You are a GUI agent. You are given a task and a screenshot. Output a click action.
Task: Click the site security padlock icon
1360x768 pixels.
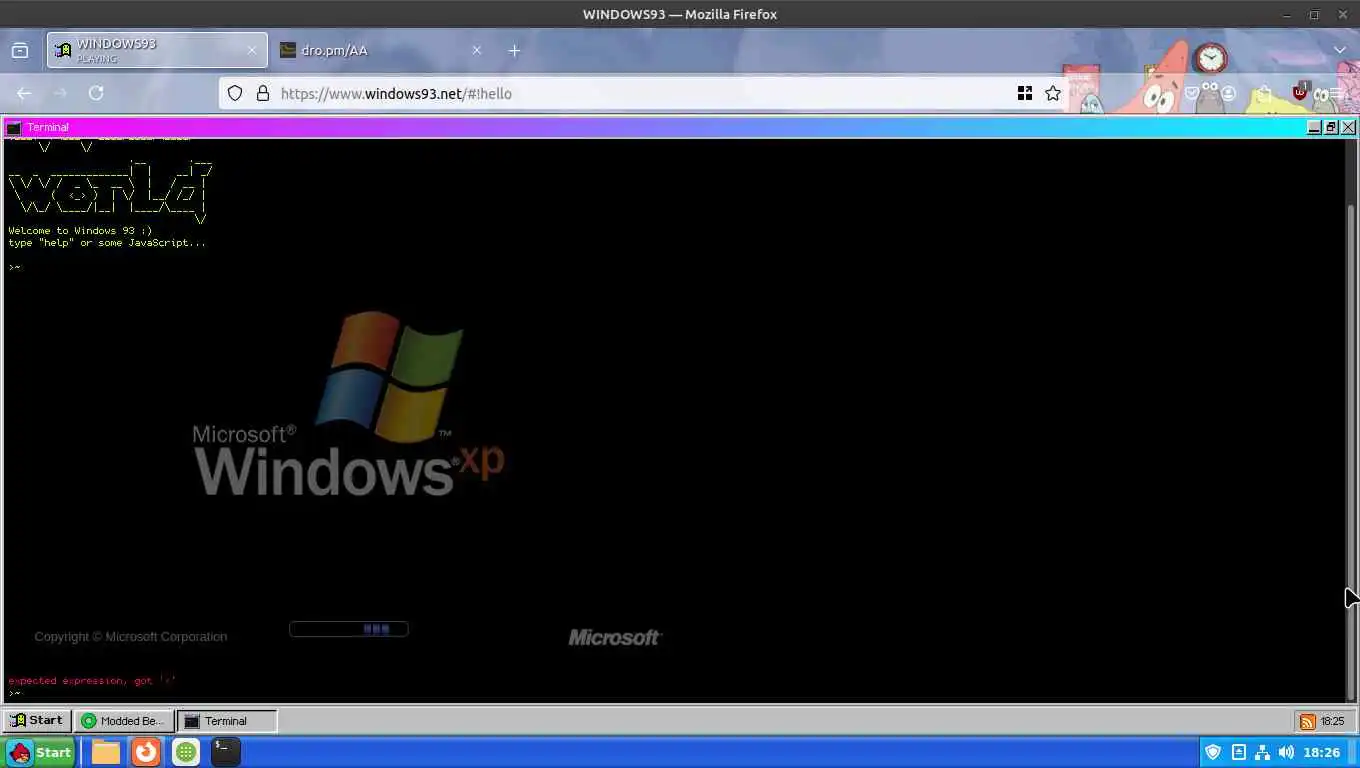pyautogui.click(x=263, y=93)
